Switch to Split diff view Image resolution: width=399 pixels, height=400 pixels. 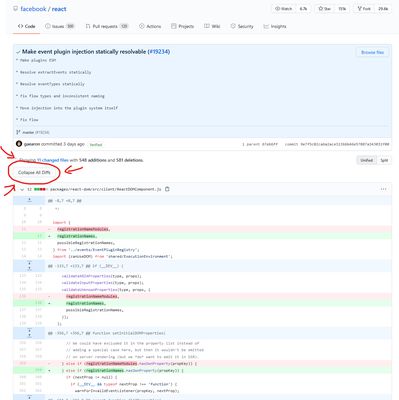(384, 160)
